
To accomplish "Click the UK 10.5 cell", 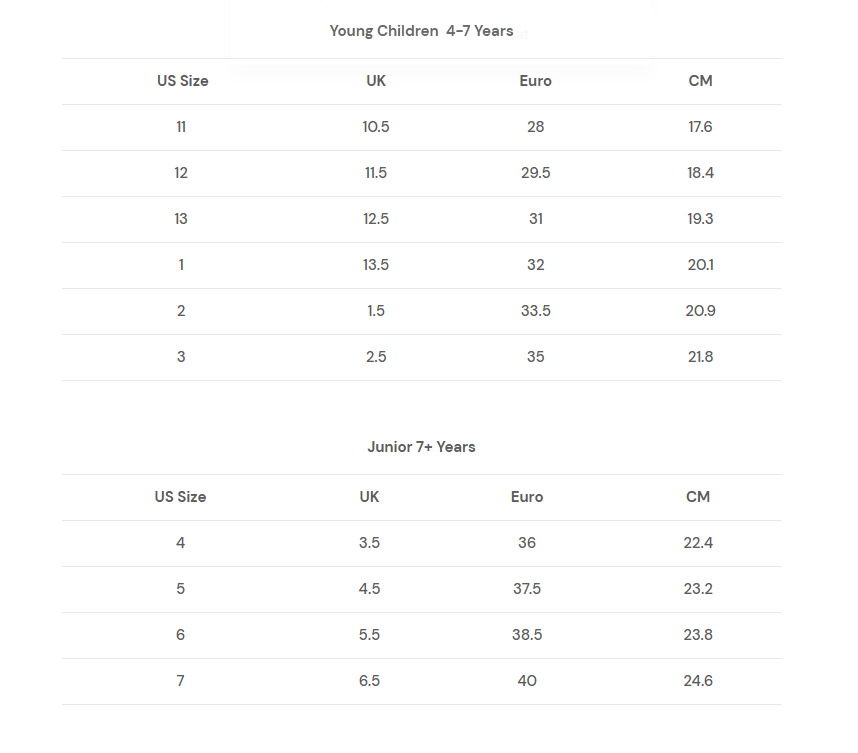I will (376, 127).
